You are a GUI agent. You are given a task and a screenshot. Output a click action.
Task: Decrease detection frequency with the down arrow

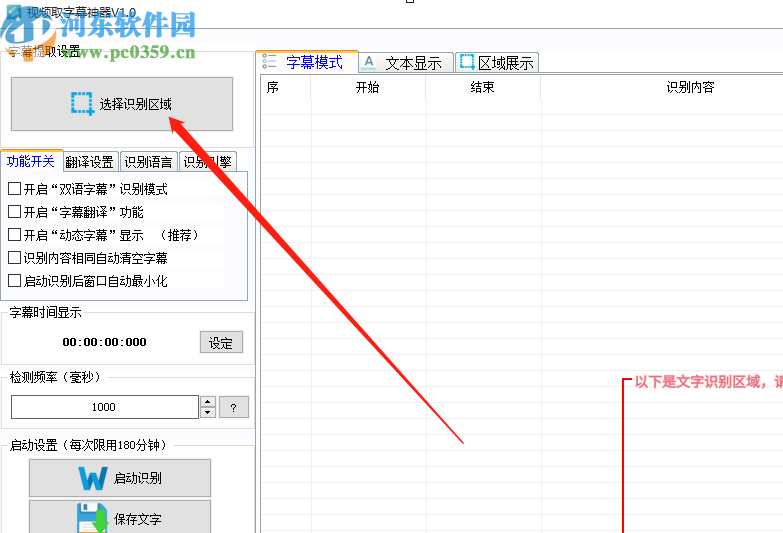pos(208,413)
